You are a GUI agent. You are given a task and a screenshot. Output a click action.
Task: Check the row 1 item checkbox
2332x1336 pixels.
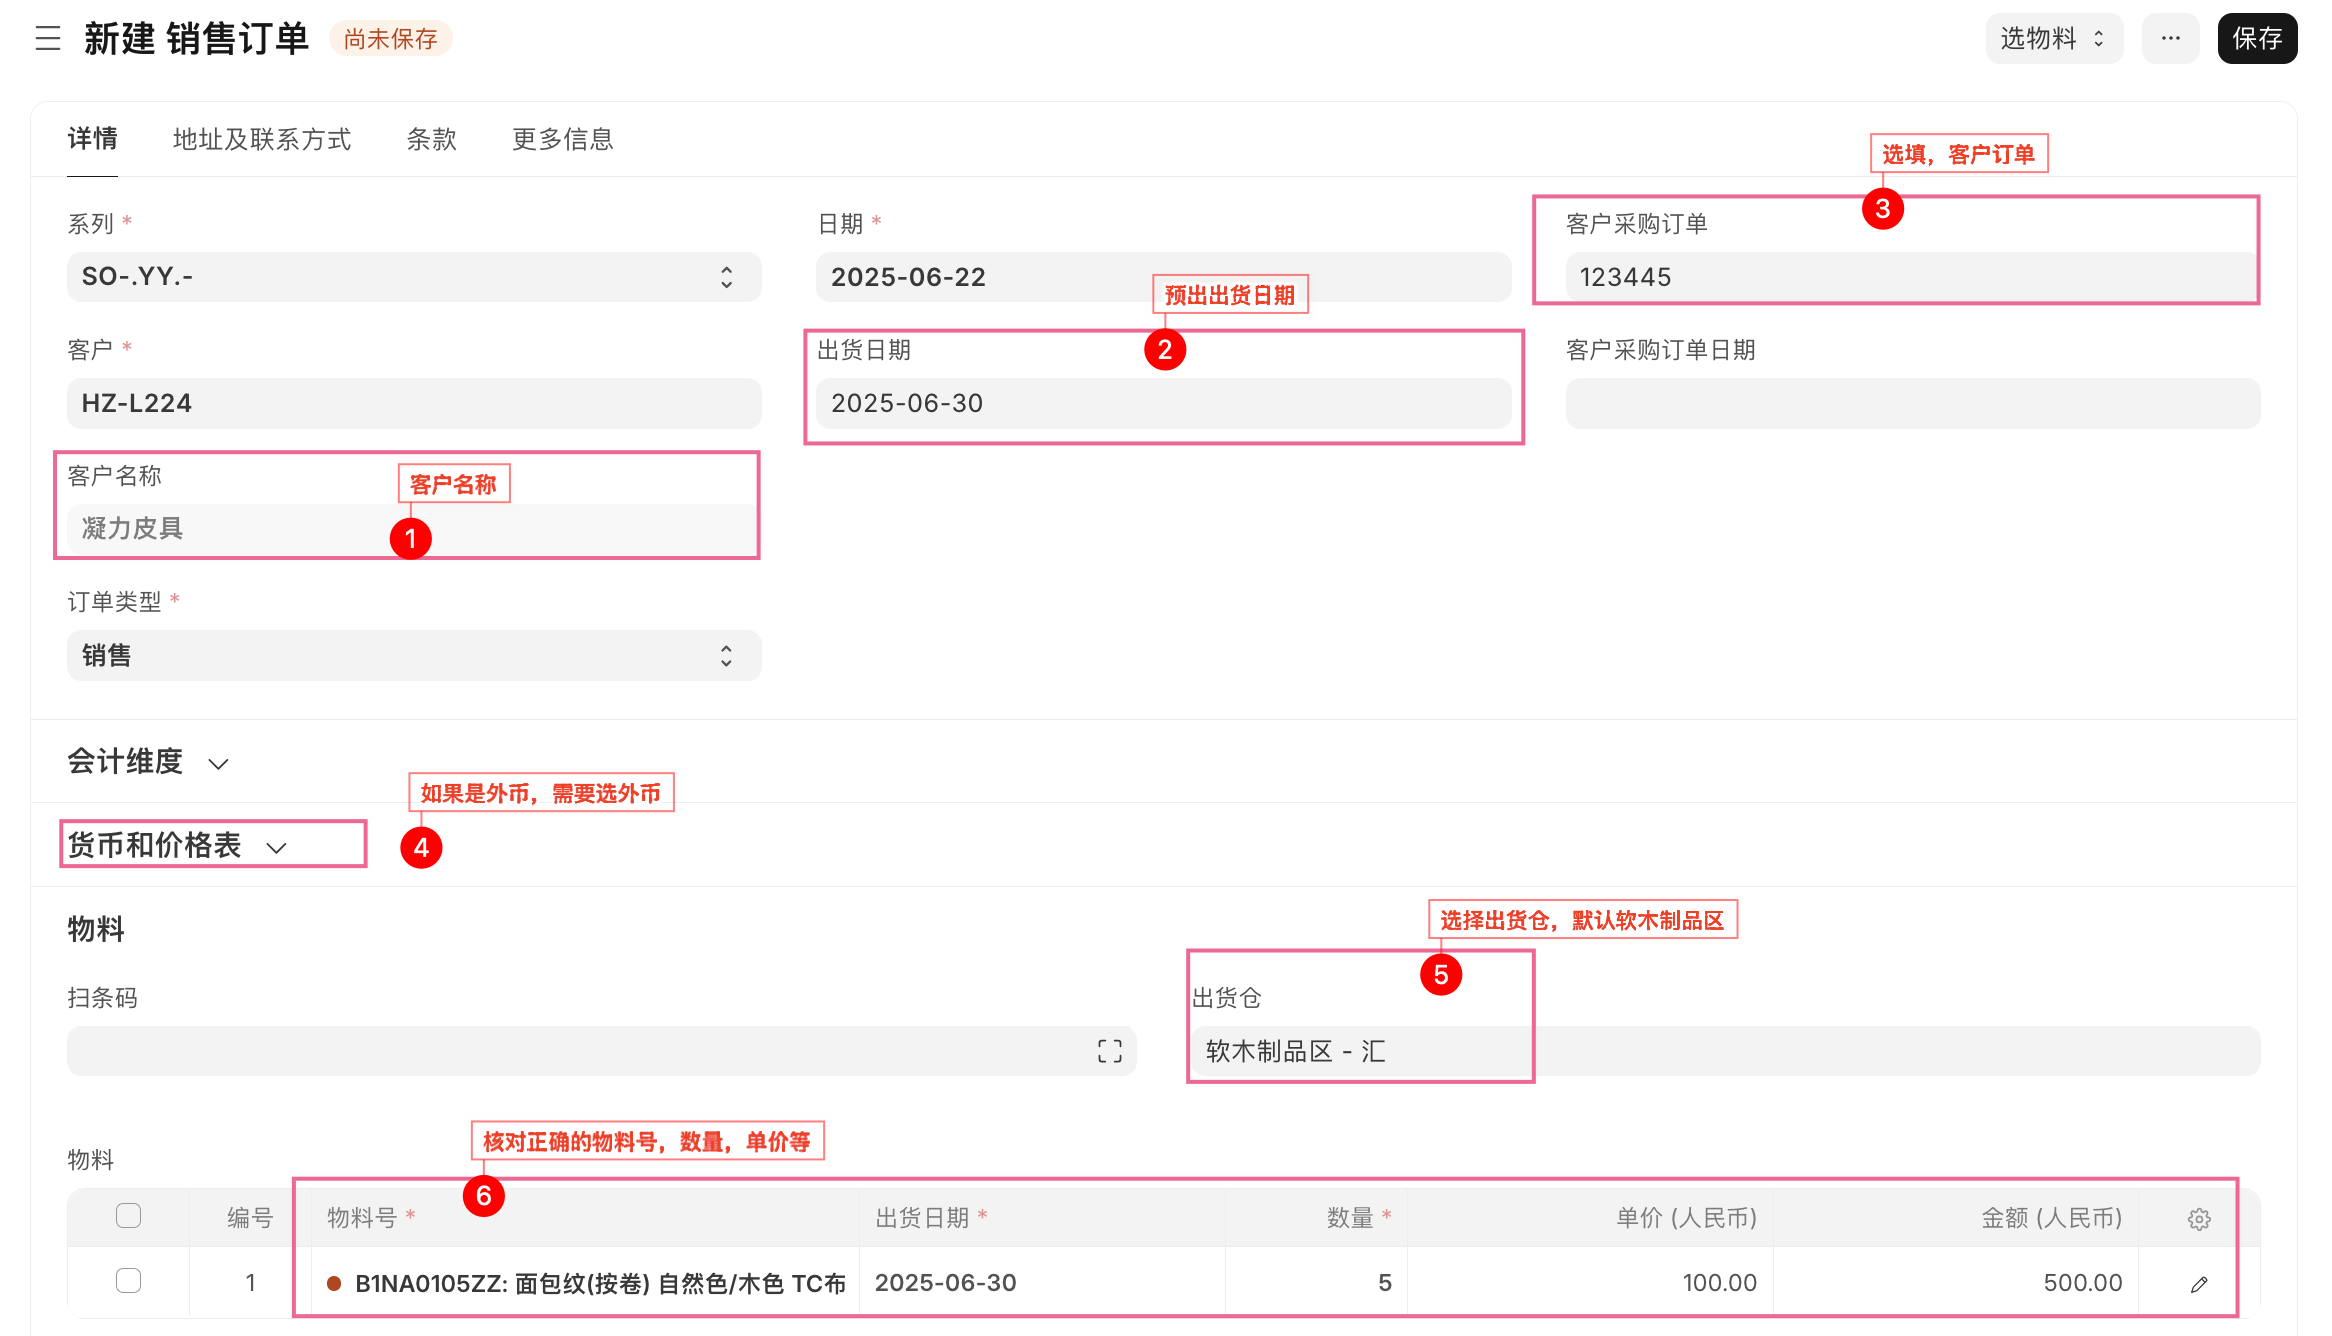[128, 1281]
